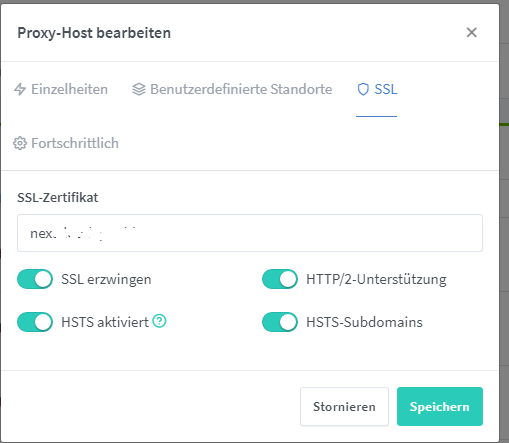Click the Stornieren button
Viewport: 509px width, 443px height.
(x=344, y=406)
